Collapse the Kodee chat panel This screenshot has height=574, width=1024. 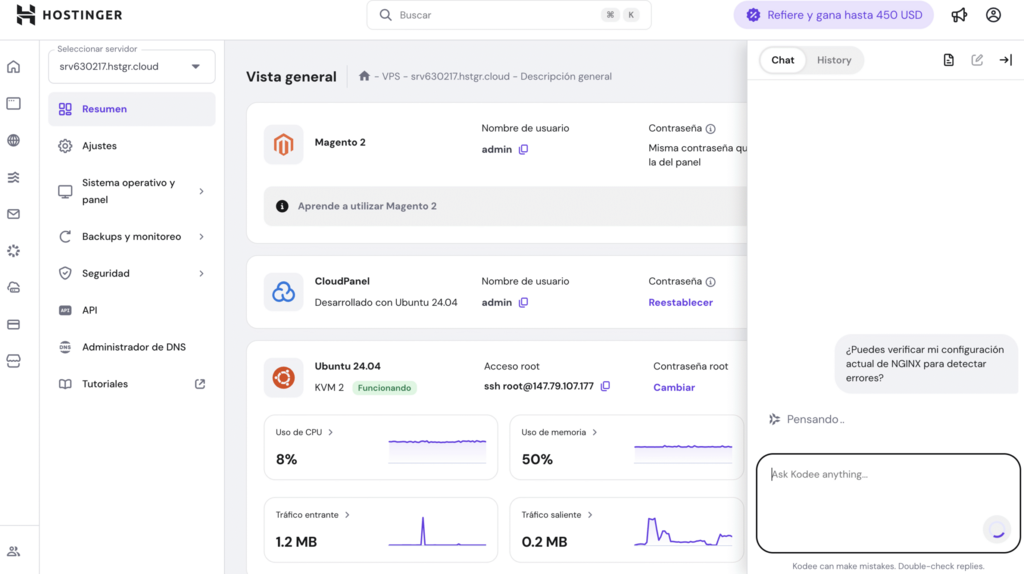tap(1006, 60)
